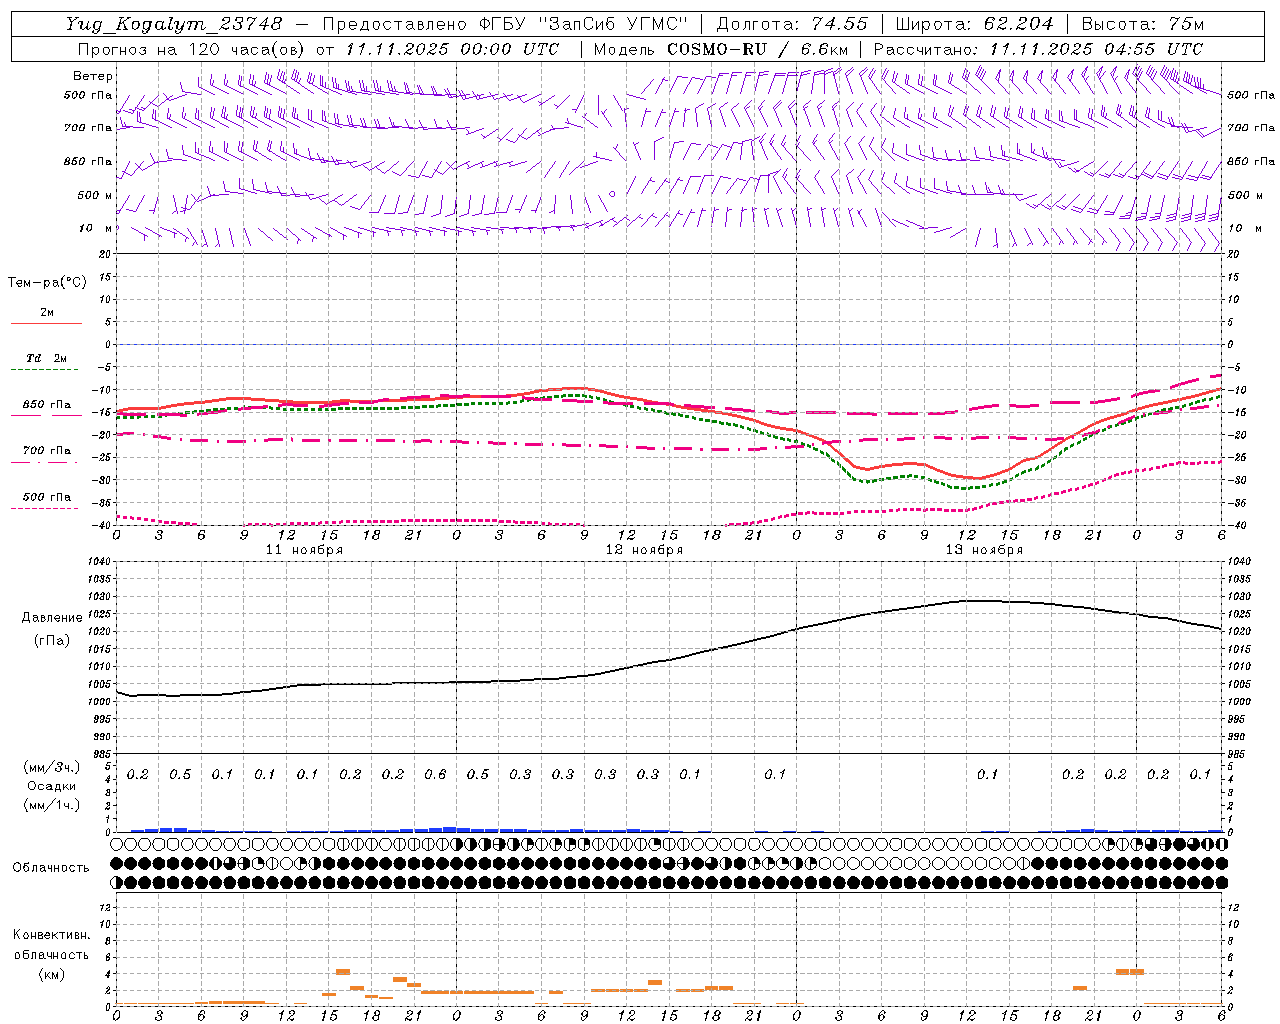1280x1024 pixels.
Task: Click the Рассчитано: 11.11.2025 04:55 UTC text
Action: click(1038, 49)
